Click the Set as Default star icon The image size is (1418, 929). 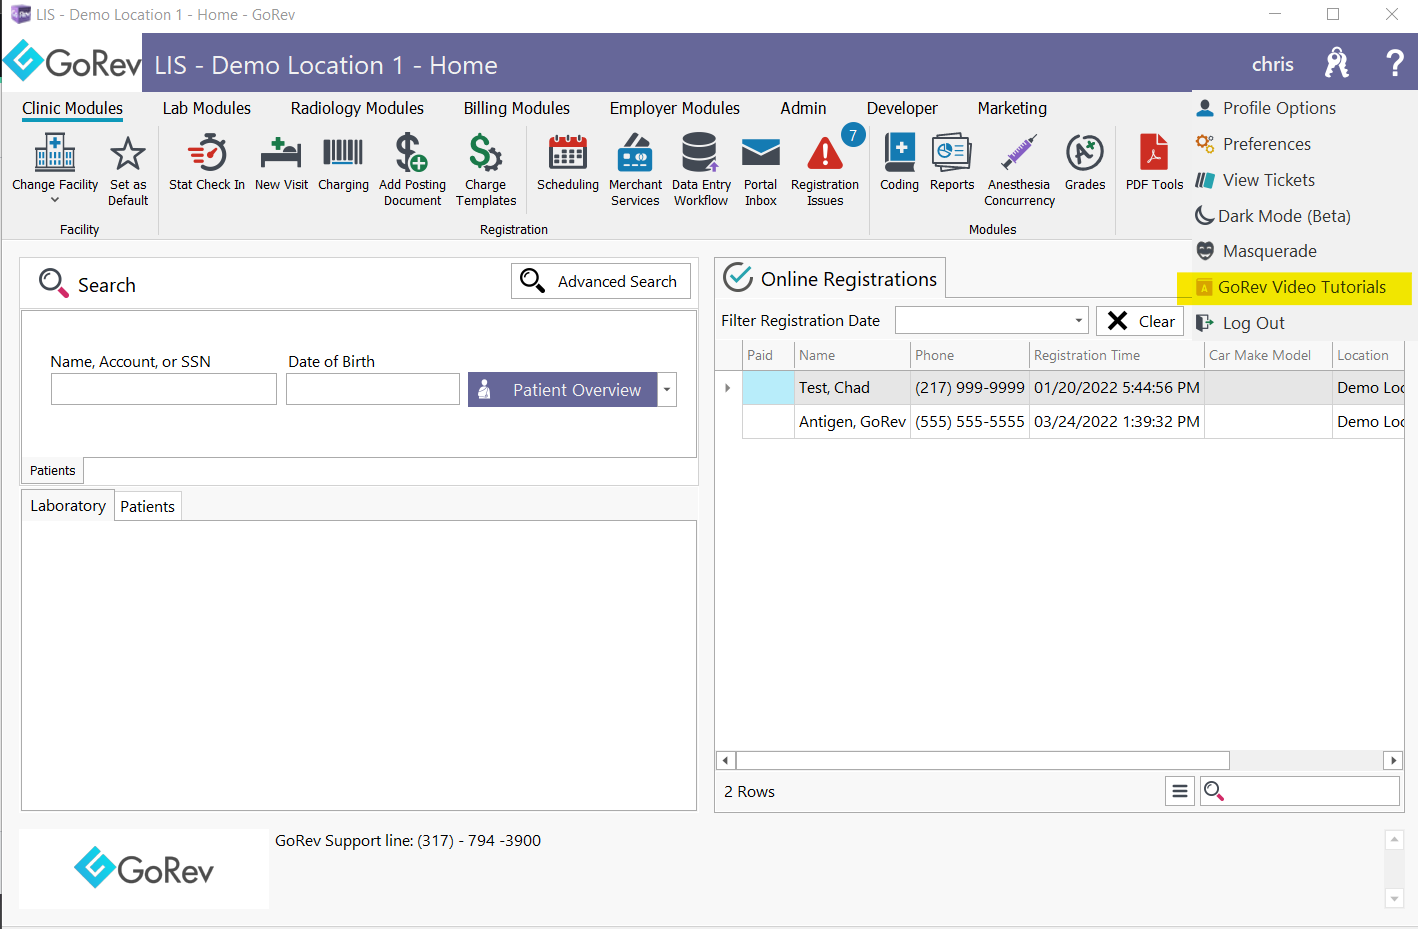tap(128, 154)
